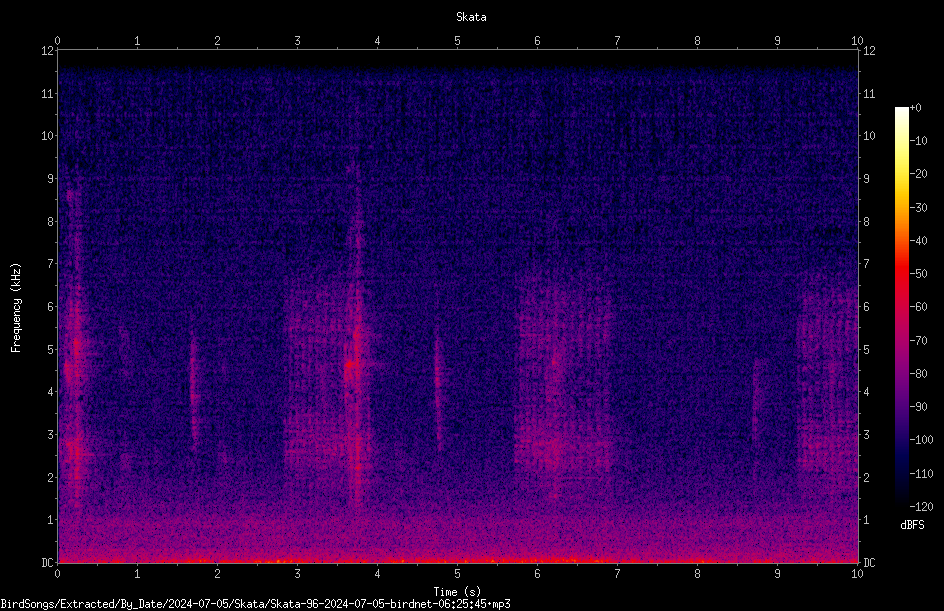Click the "-100" colorbar label
This screenshot has height=611, width=944.
(x=921, y=440)
